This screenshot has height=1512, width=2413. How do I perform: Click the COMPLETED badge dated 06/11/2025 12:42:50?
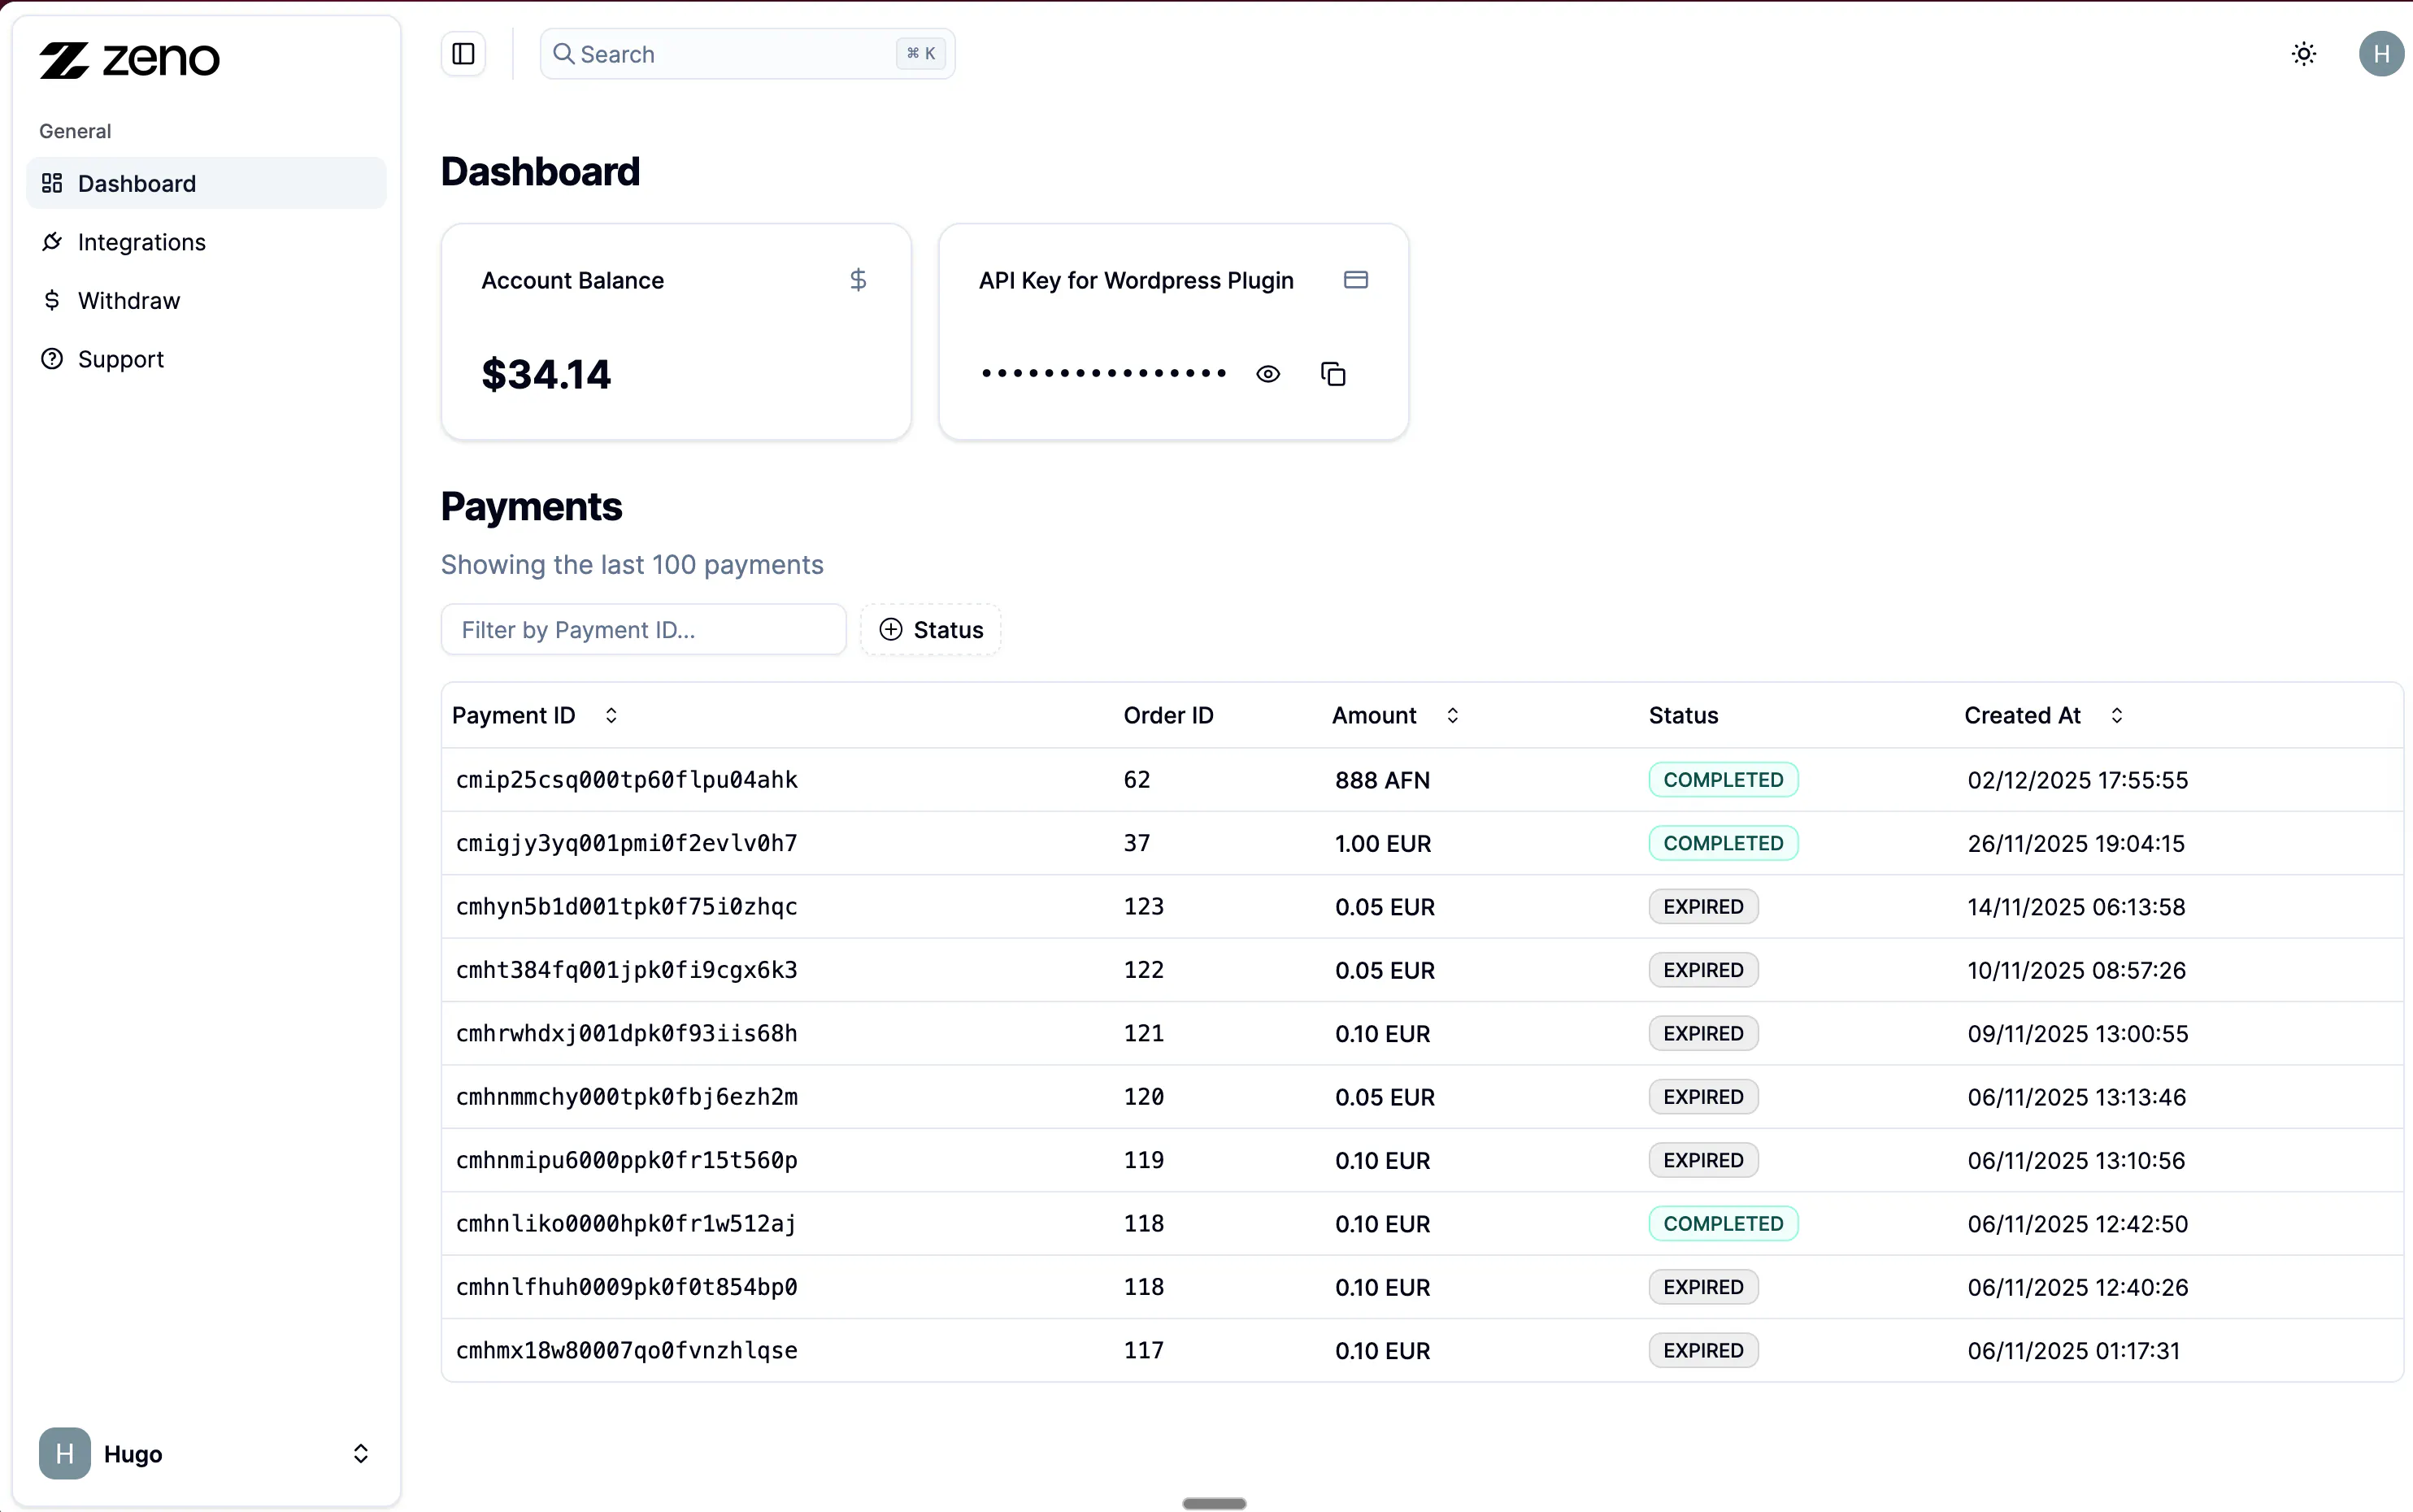[x=1723, y=1224]
